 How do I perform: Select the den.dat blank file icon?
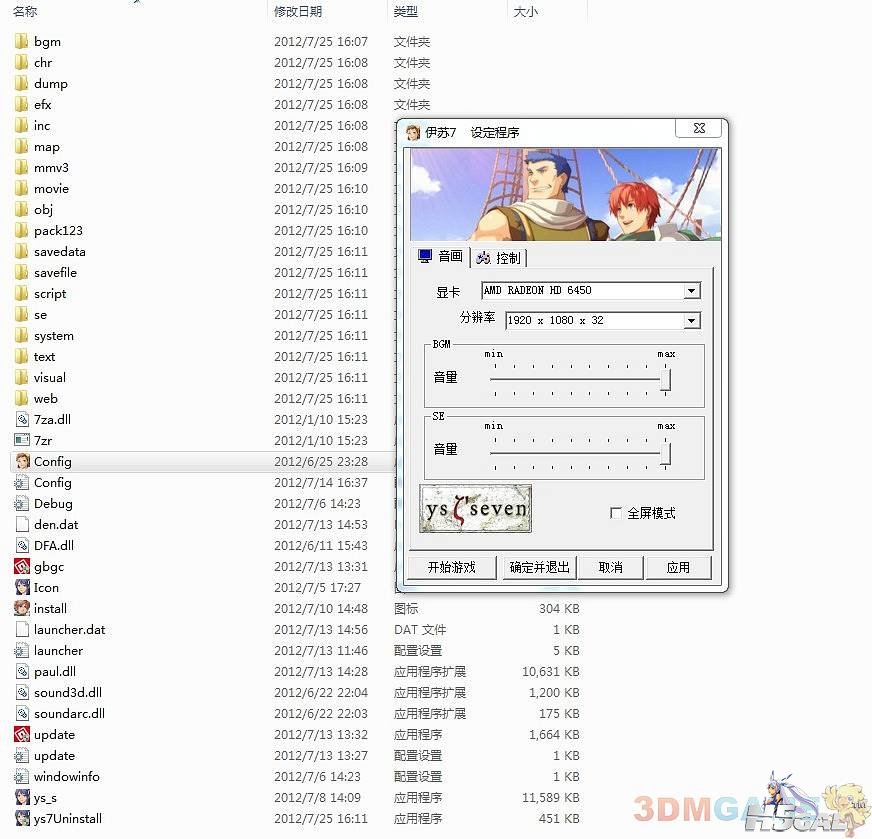pos(22,524)
